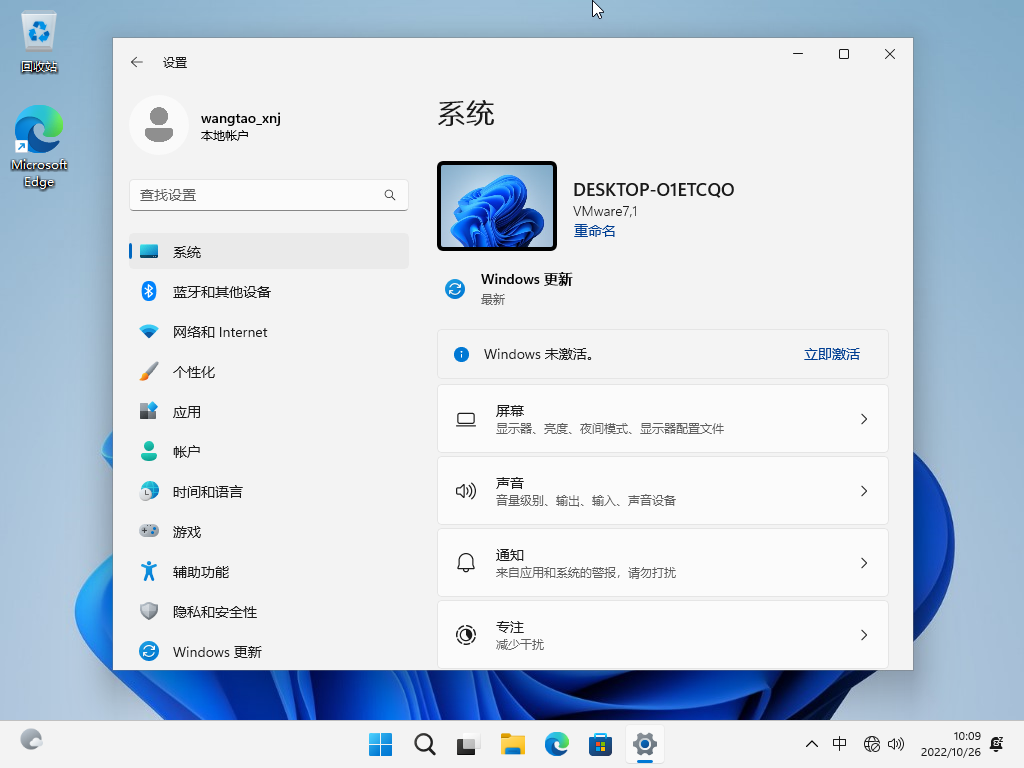Open 时间和语言 settings
This screenshot has height=768, width=1024.
pos(268,492)
